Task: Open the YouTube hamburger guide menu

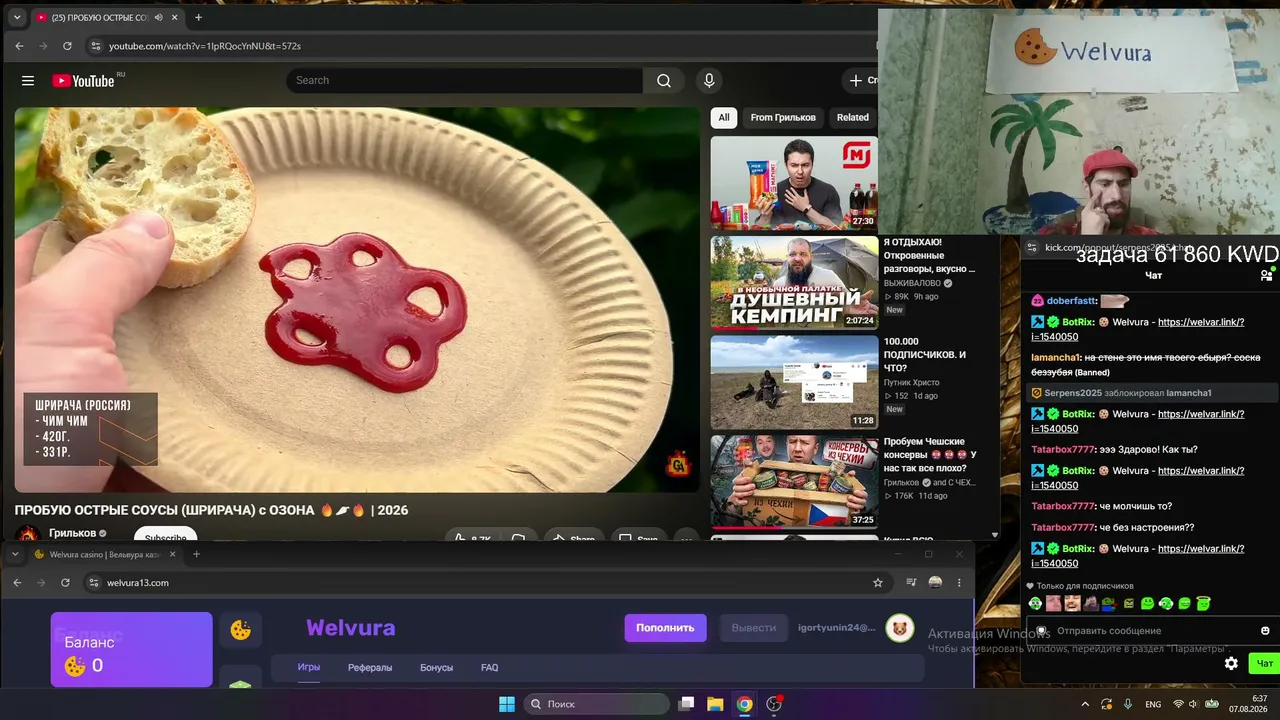Action: point(28,81)
